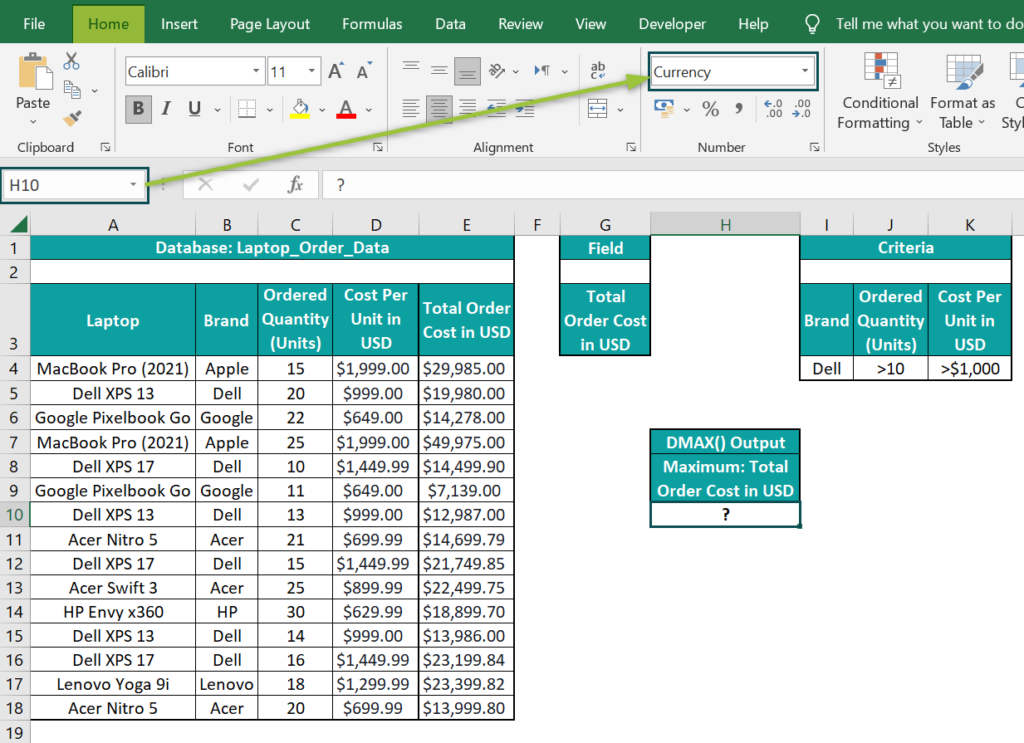The image size is (1024, 743).
Task: Click the Insert Function (fx) button
Action: coord(299,184)
